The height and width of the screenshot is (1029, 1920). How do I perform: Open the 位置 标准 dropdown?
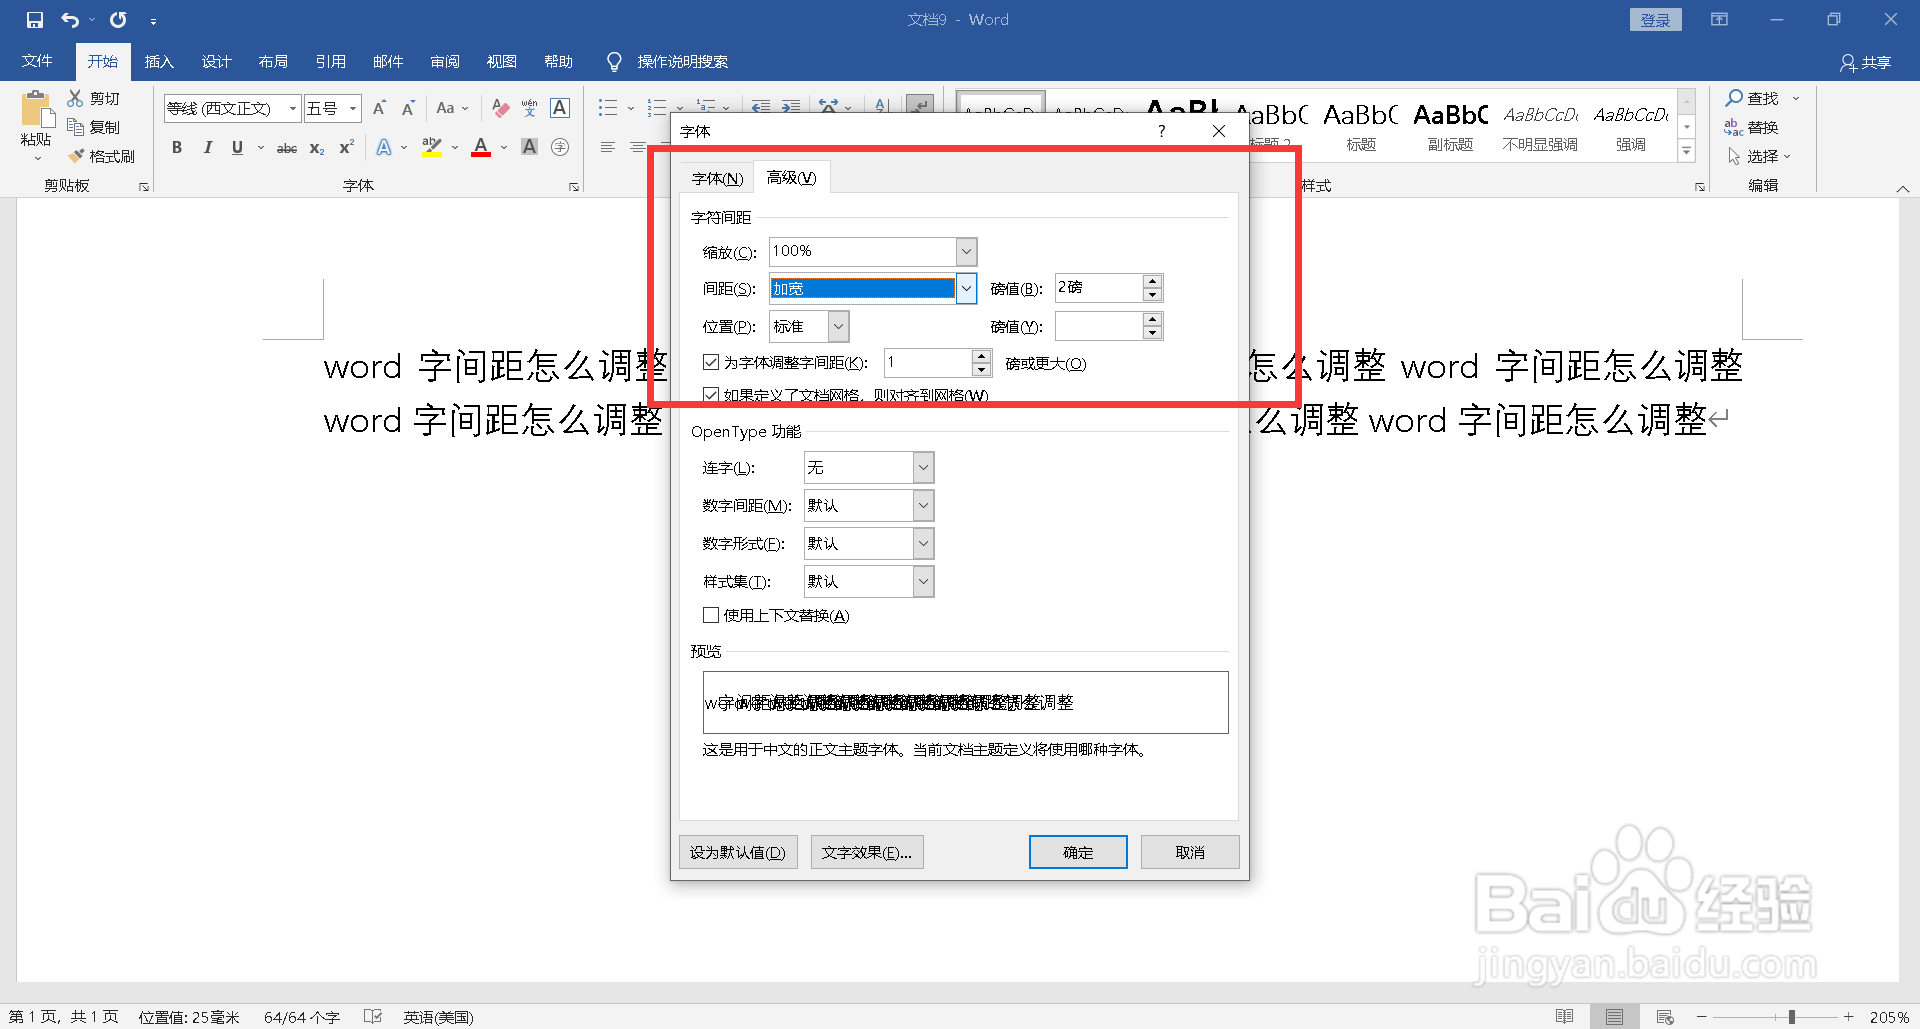(839, 326)
